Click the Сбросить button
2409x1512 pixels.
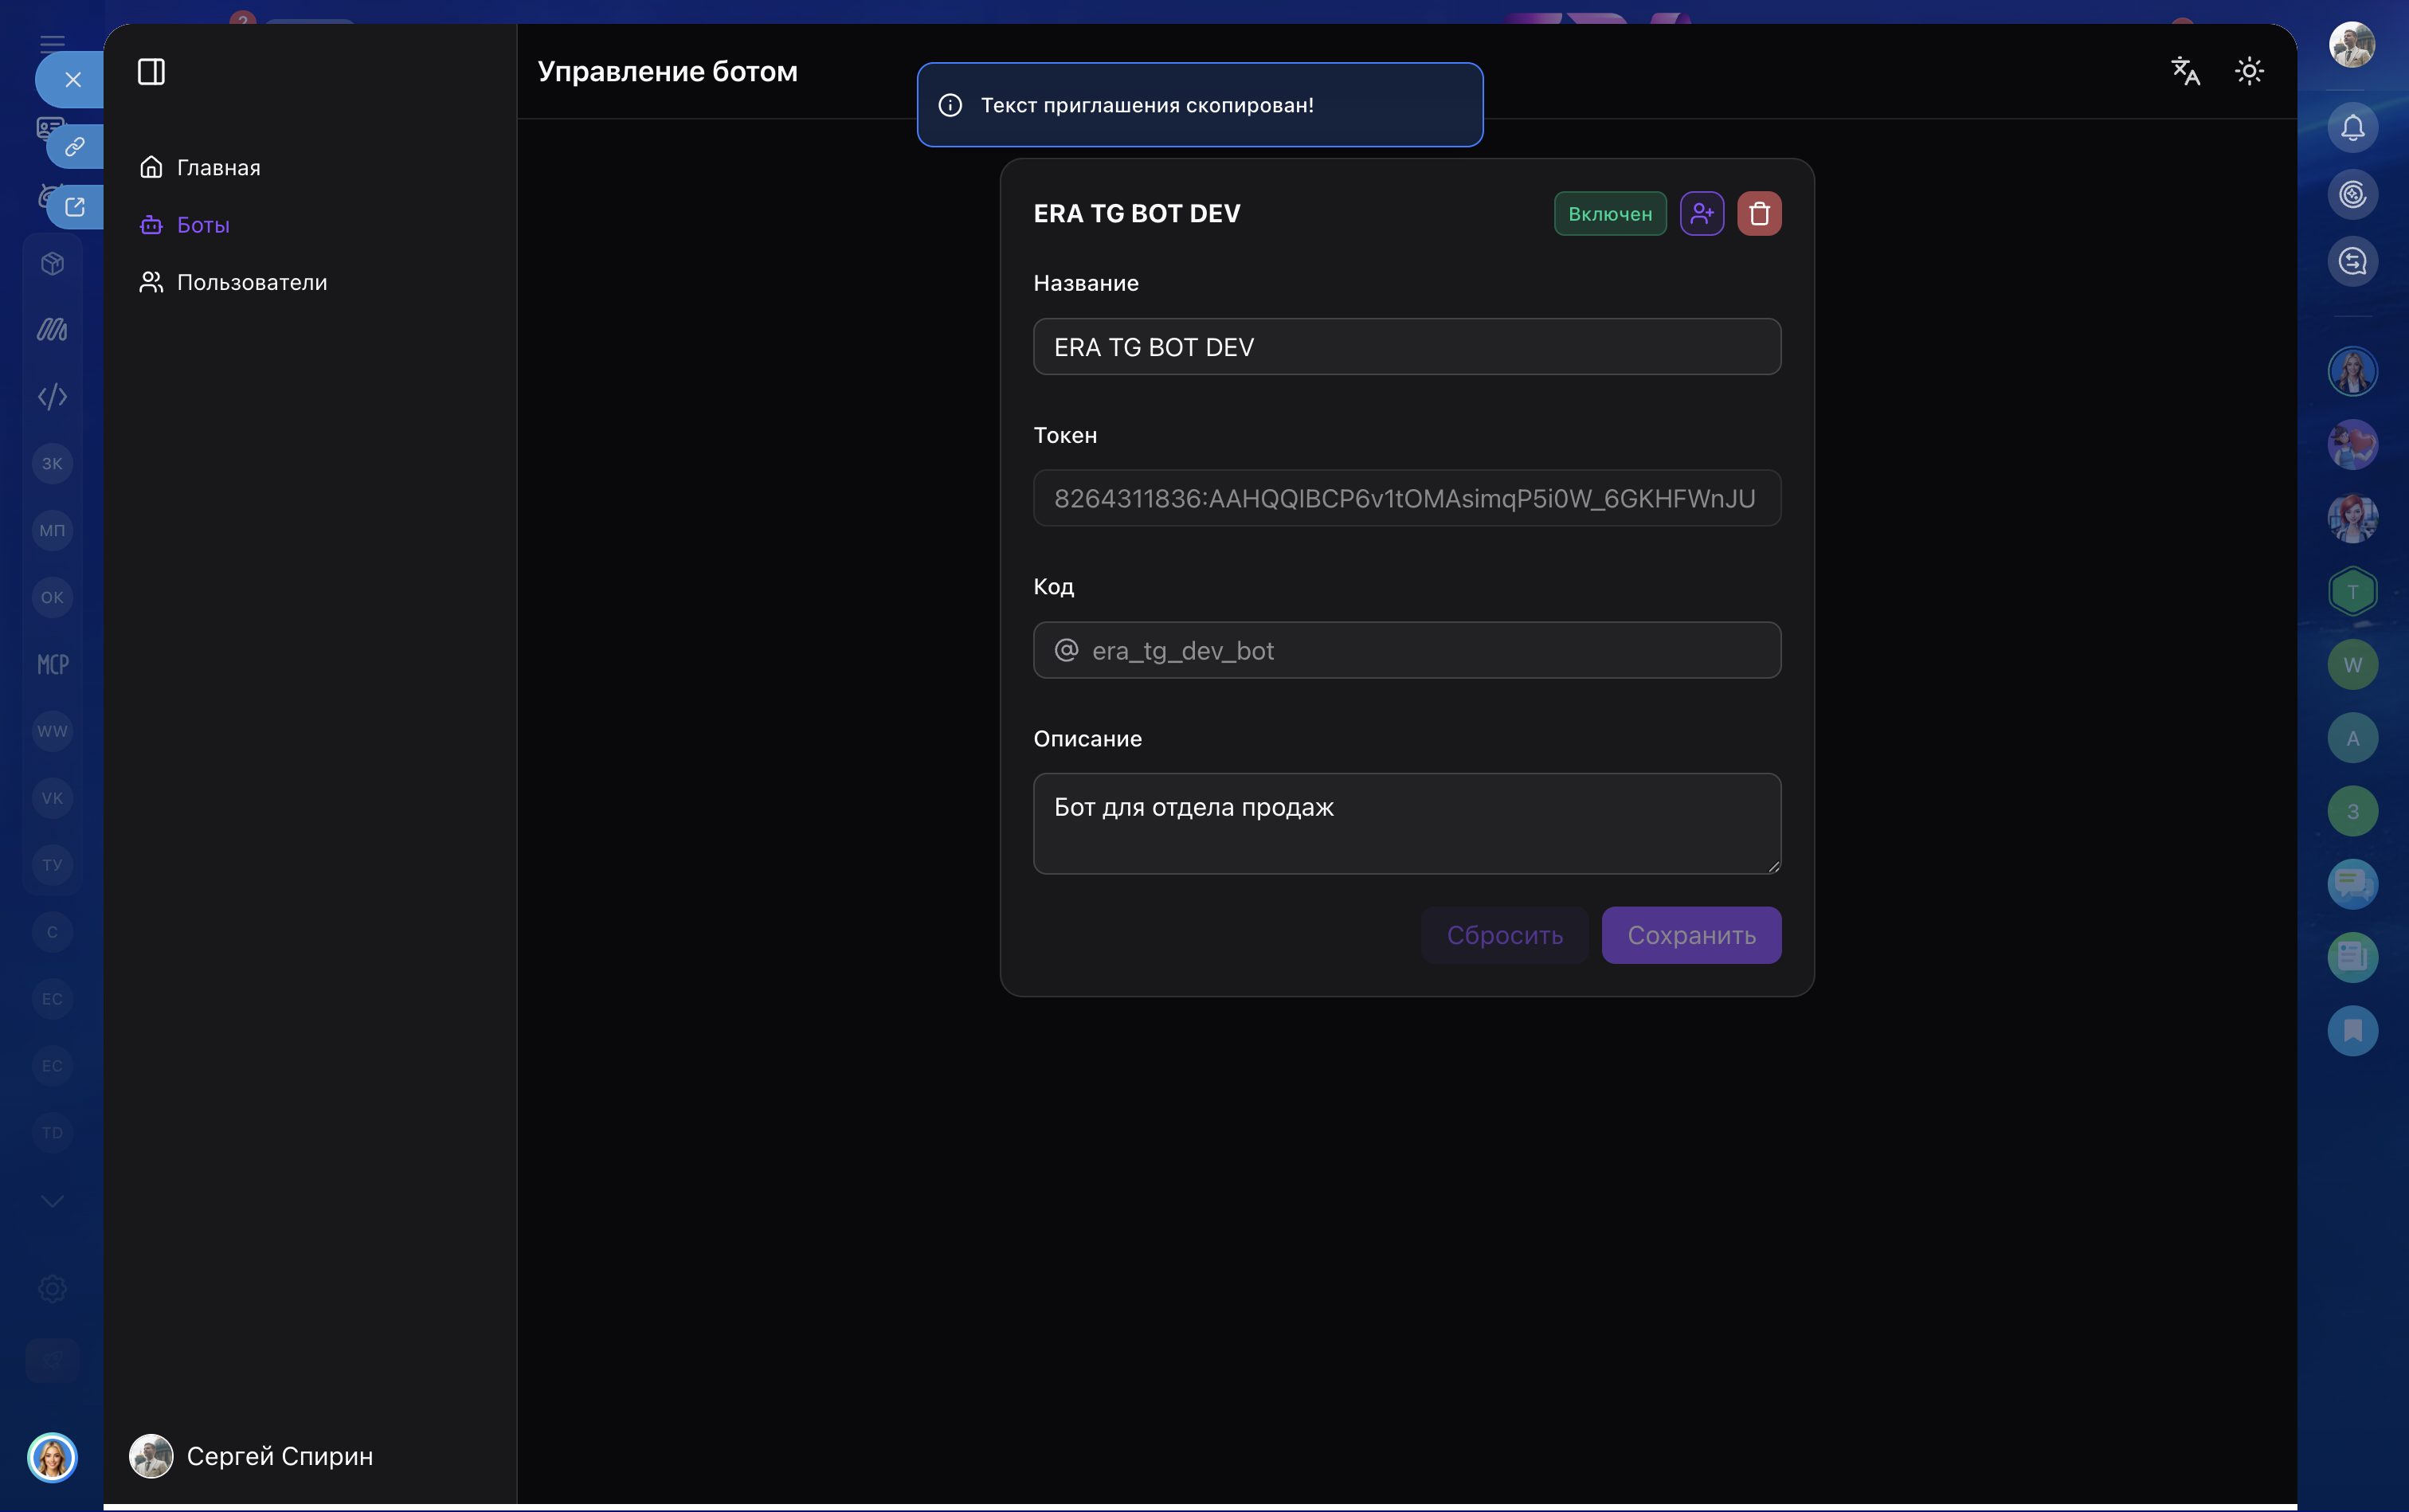coord(1504,935)
